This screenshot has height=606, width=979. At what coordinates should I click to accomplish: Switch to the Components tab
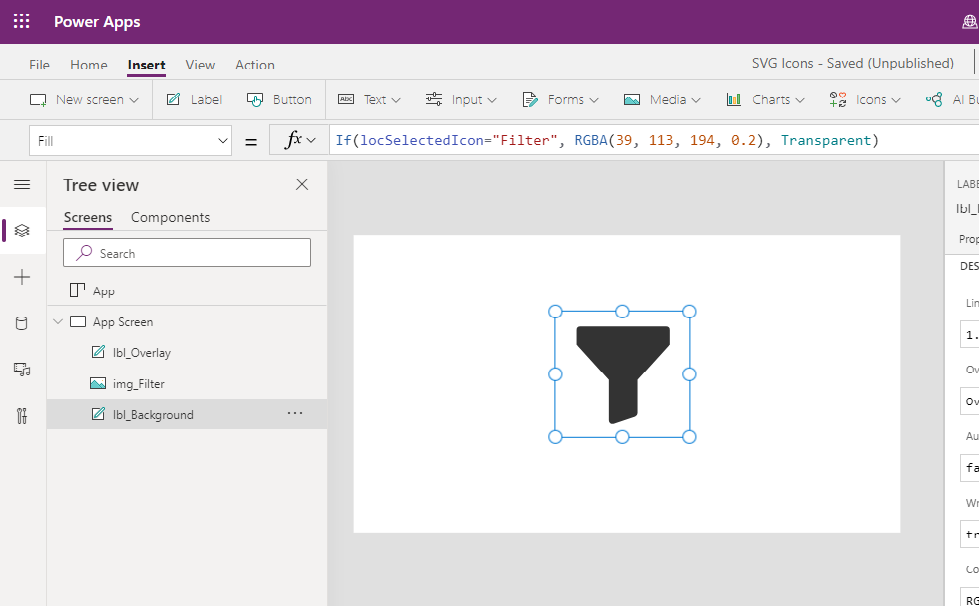coord(170,217)
